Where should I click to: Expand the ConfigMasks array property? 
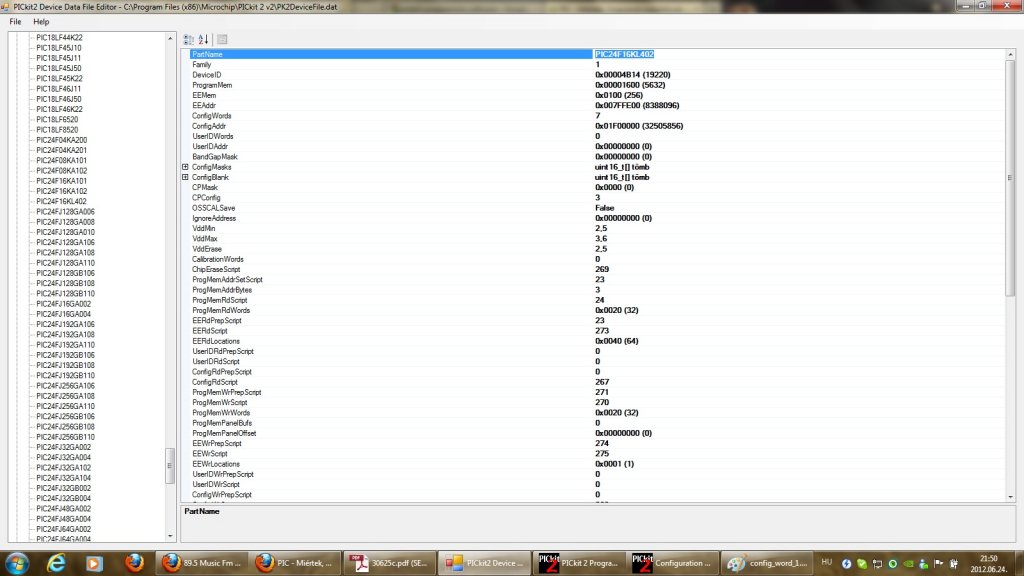[185, 167]
